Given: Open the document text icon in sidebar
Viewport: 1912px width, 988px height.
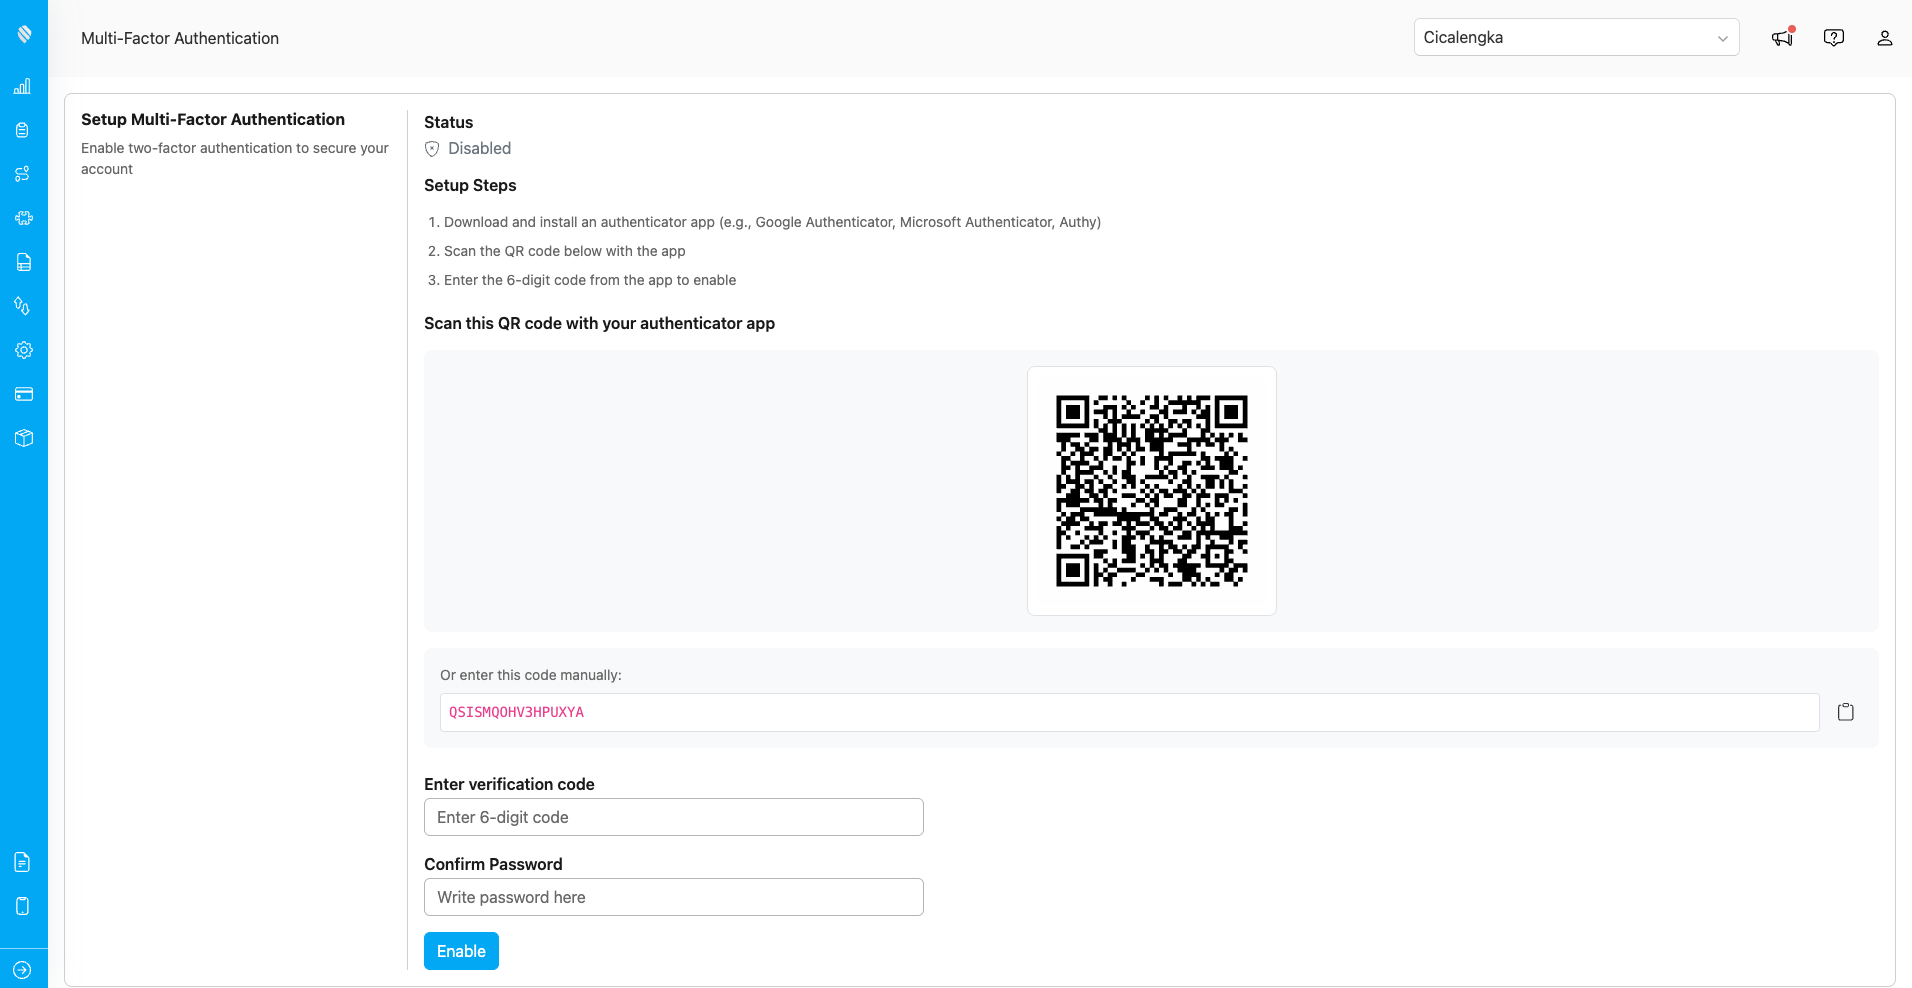Looking at the screenshot, I should tap(23, 862).
